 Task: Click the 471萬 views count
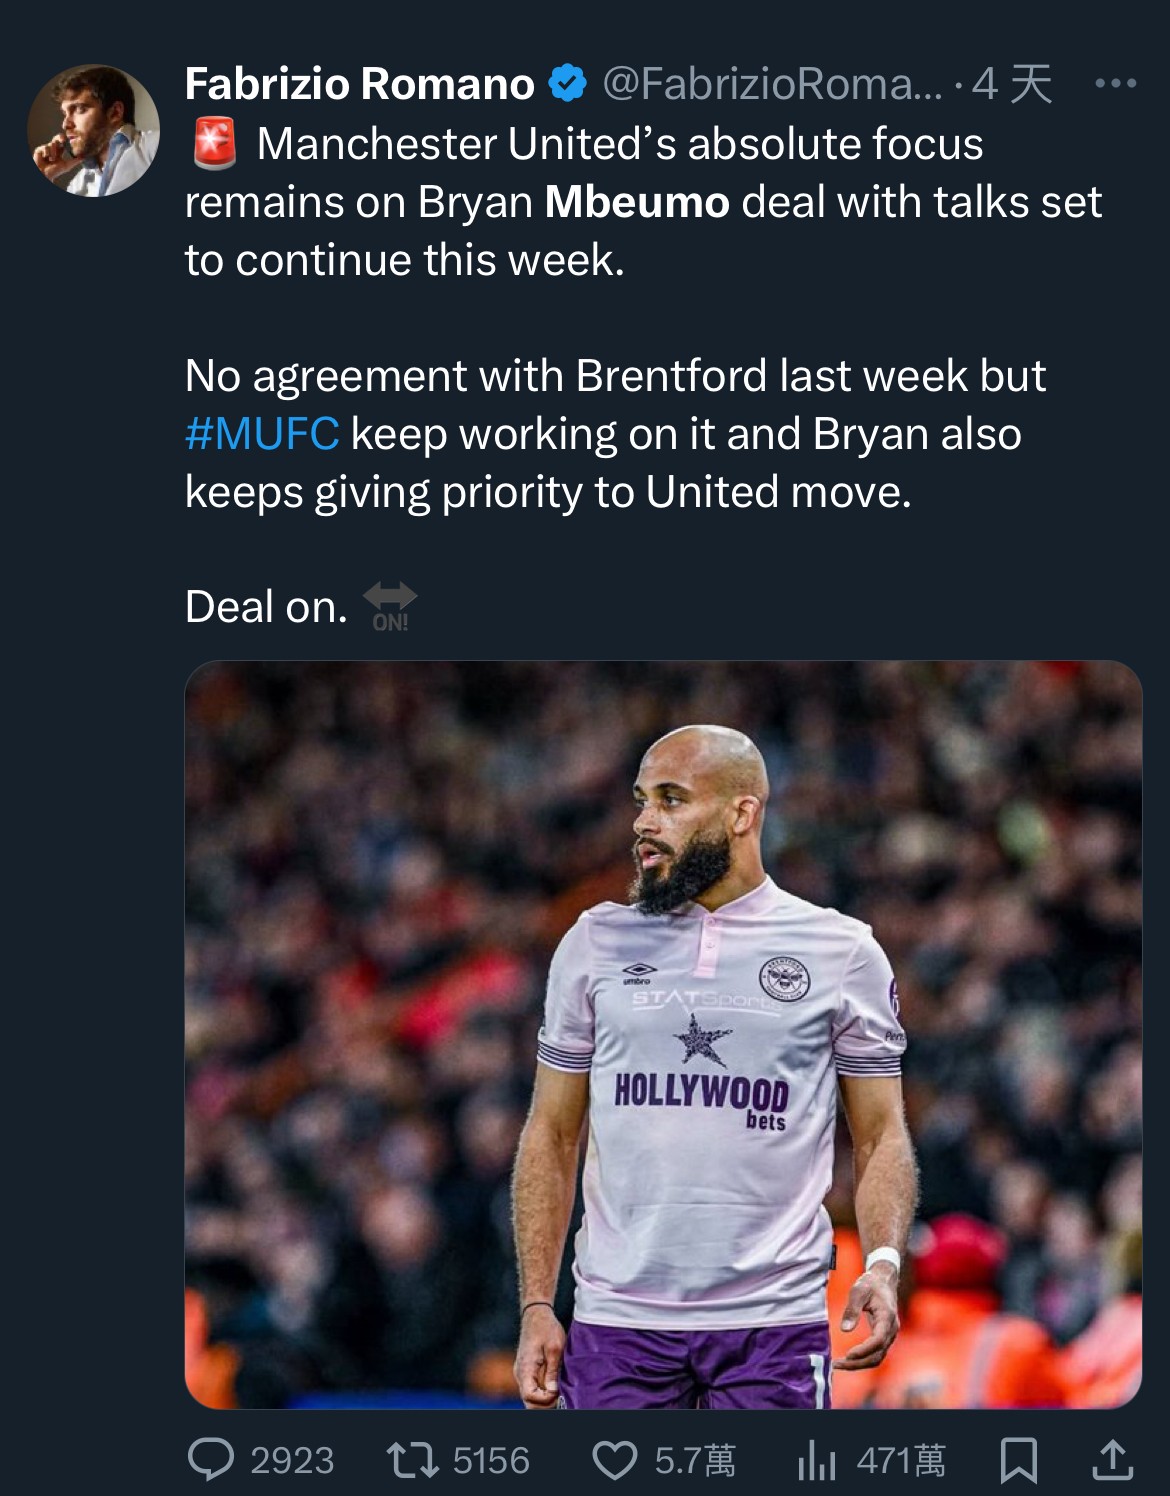901,1461
